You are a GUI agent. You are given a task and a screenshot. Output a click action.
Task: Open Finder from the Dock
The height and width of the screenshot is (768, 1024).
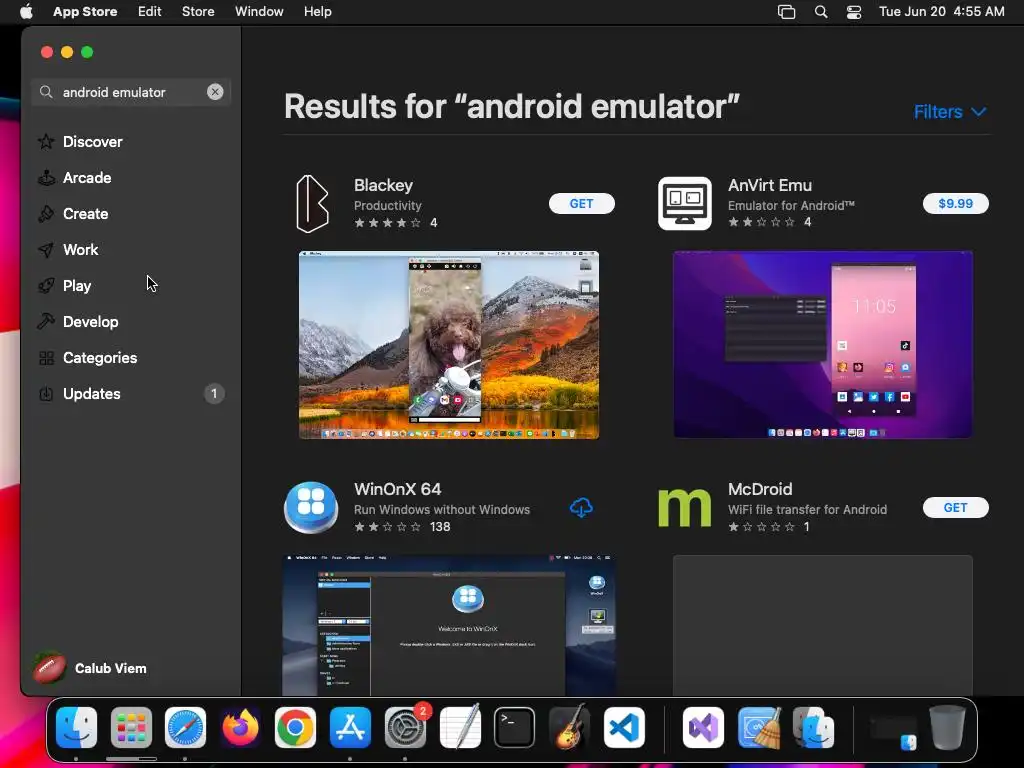[76, 727]
